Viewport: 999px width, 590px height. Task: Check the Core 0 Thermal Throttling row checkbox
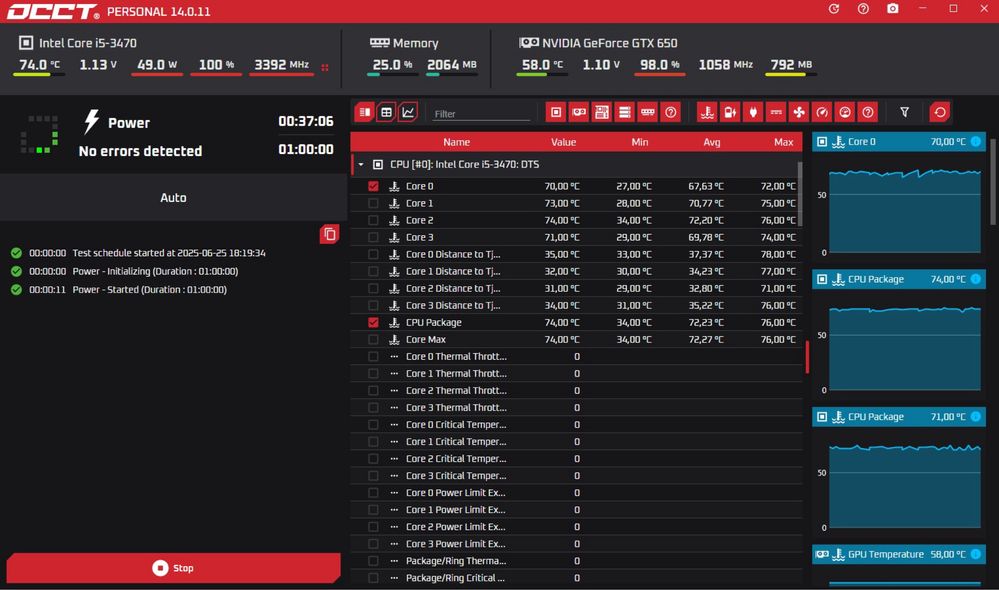click(373, 357)
